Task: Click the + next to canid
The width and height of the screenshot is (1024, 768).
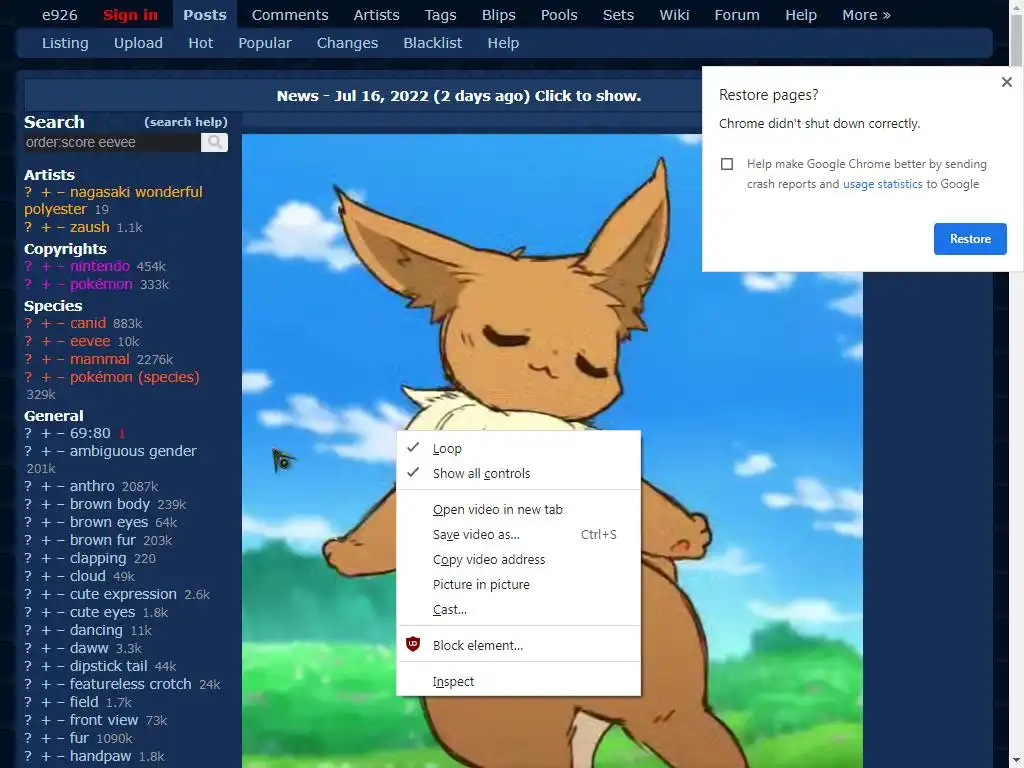Action: click(x=46, y=323)
